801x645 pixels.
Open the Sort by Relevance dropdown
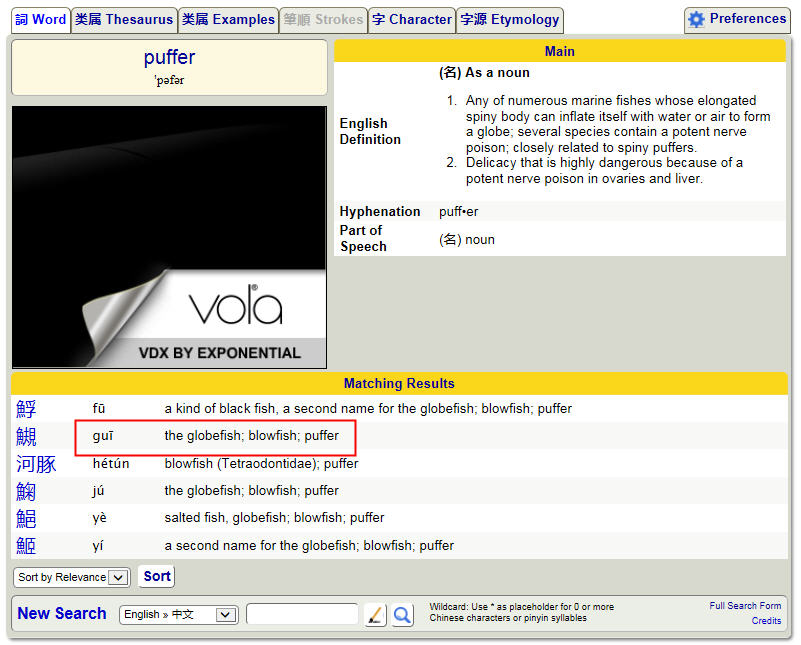tap(72, 577)
